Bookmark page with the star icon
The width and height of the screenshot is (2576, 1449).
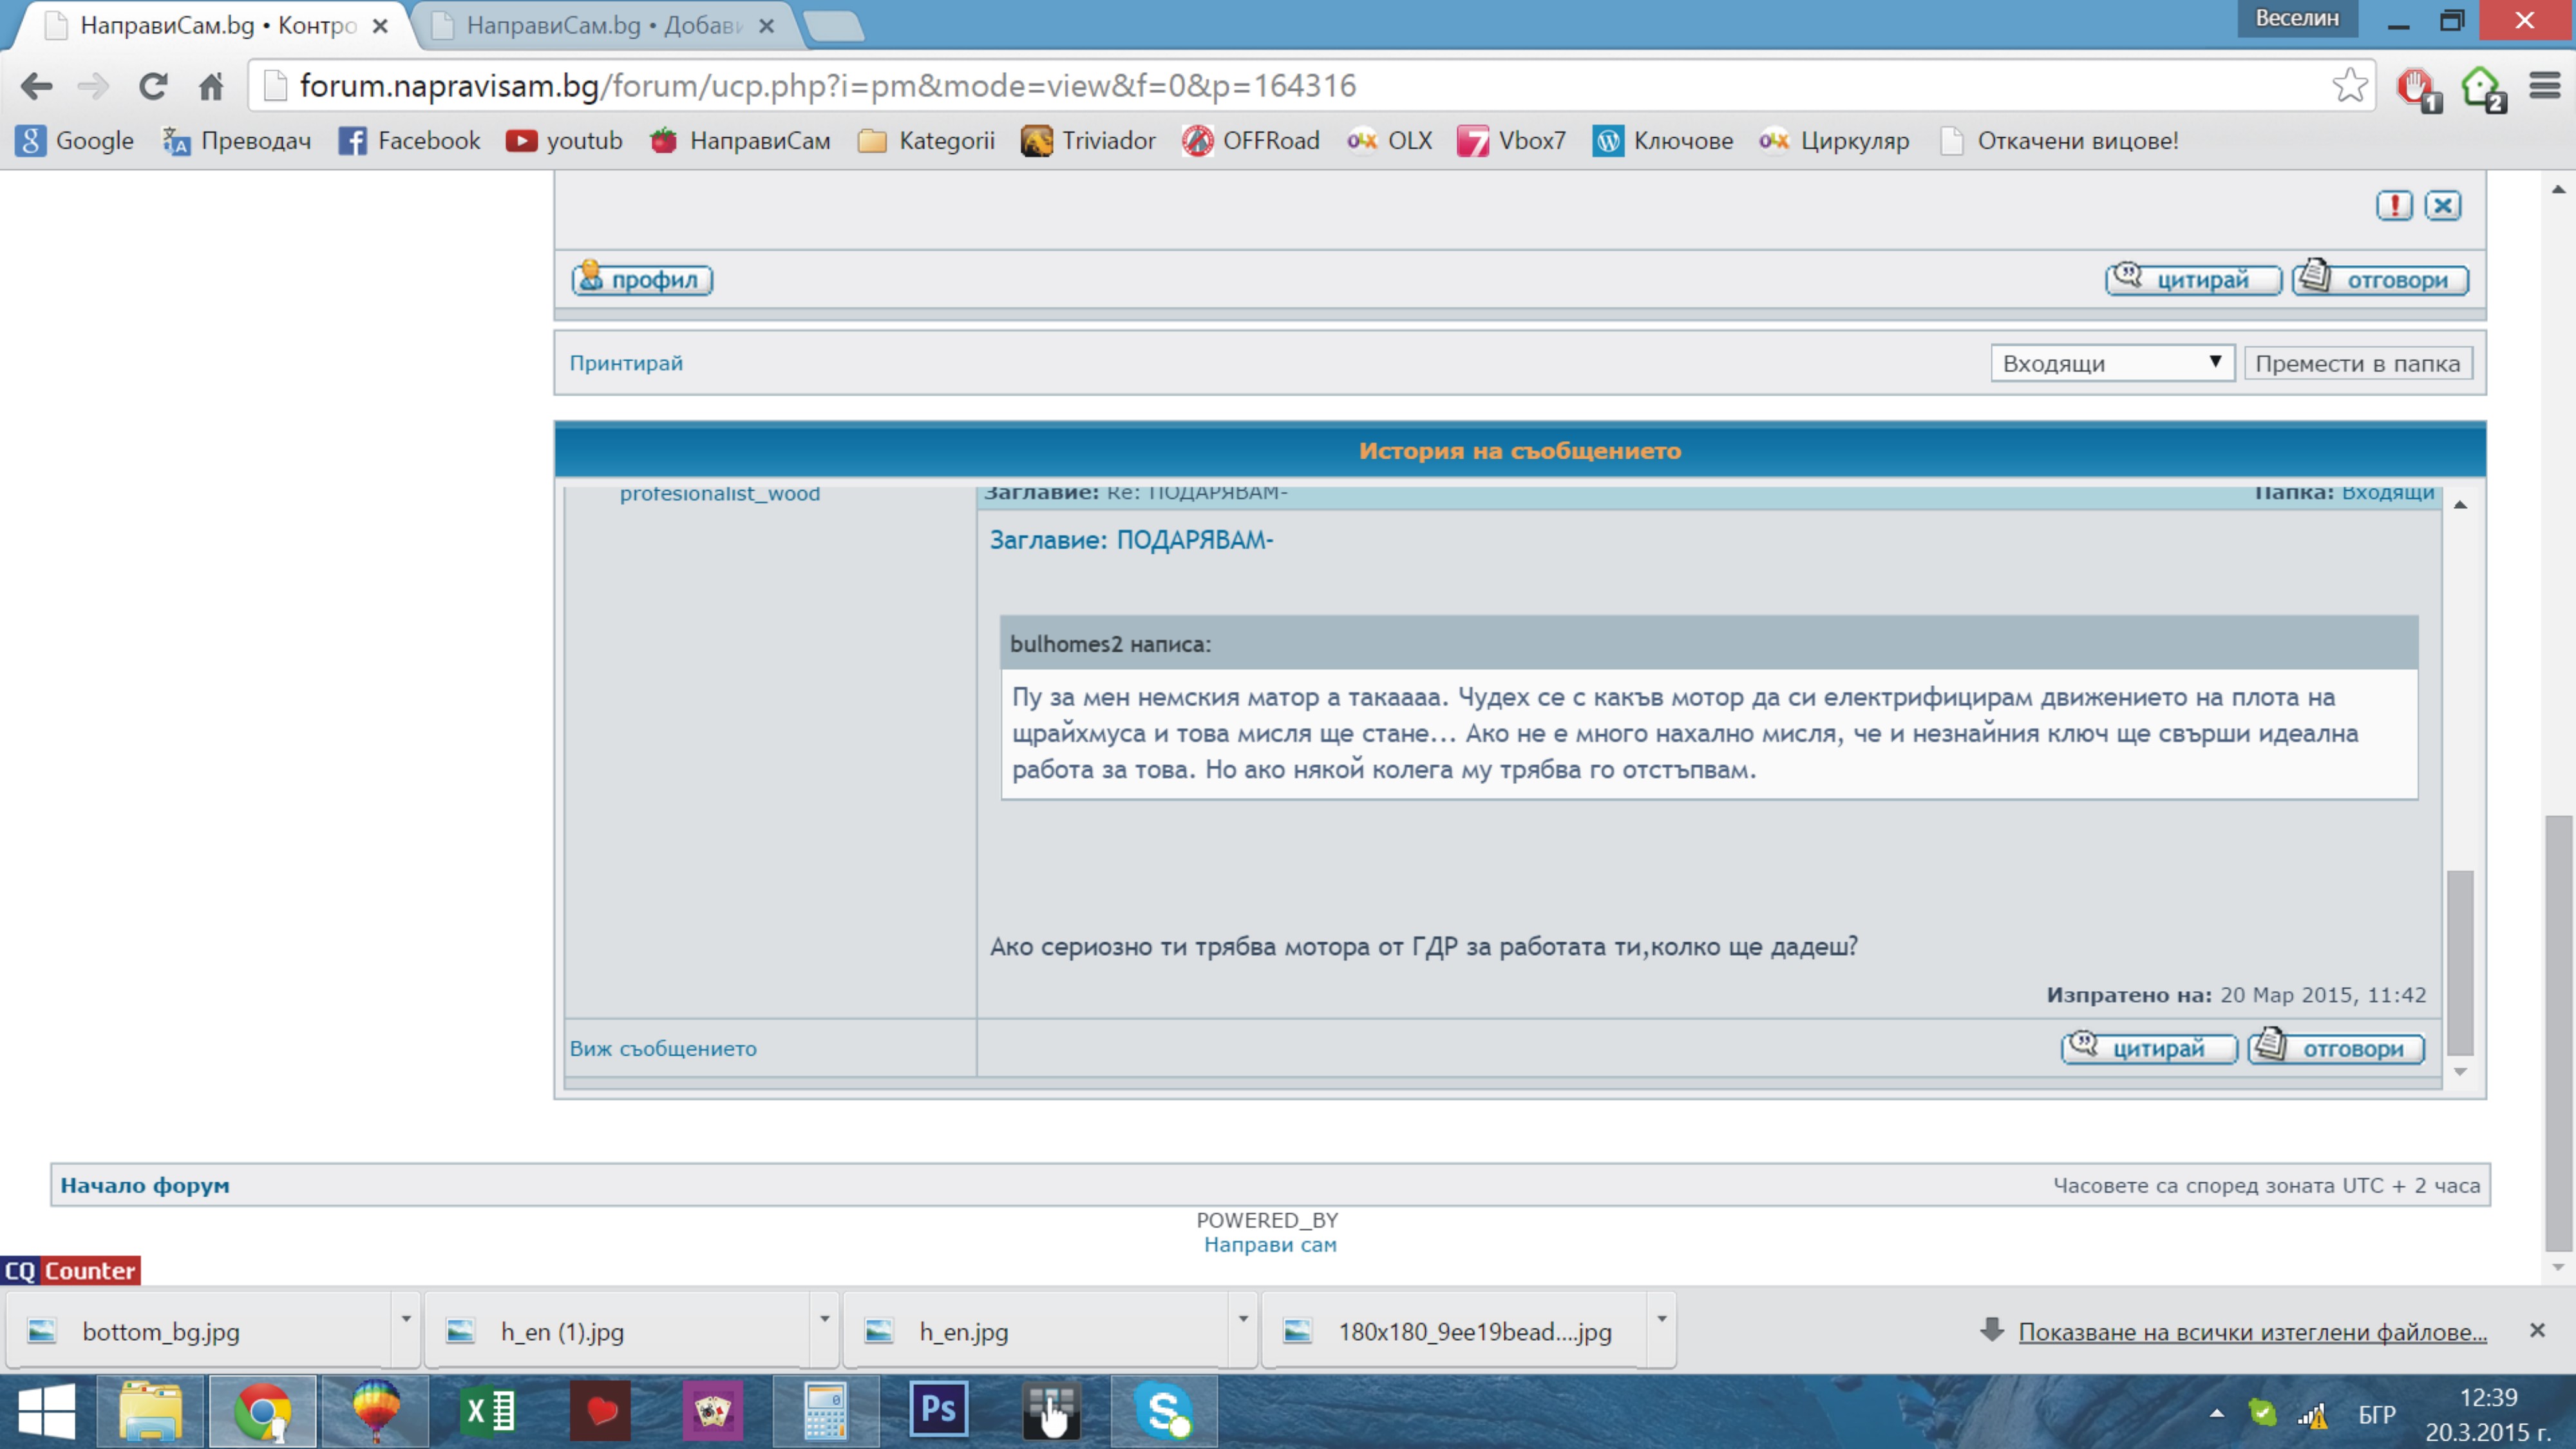click(x=2349, y=86)
